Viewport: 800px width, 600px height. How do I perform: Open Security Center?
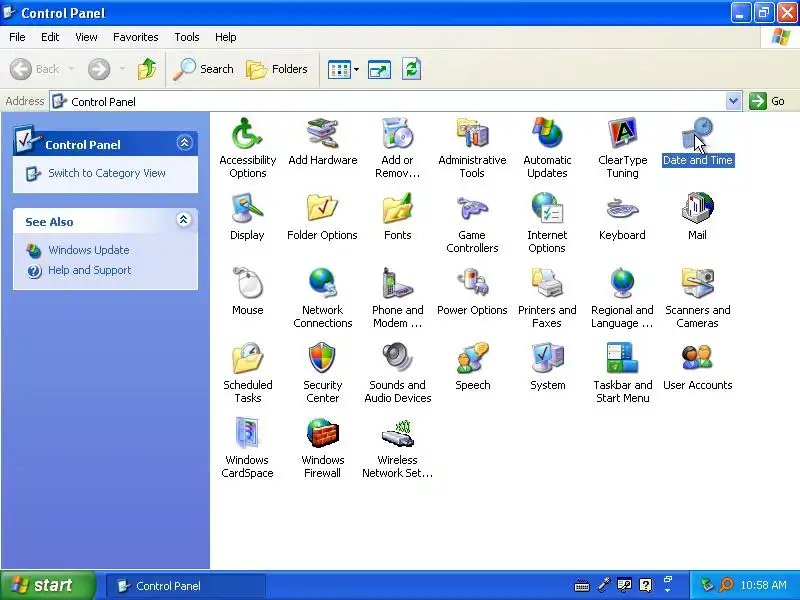click(x=322, y=373)
